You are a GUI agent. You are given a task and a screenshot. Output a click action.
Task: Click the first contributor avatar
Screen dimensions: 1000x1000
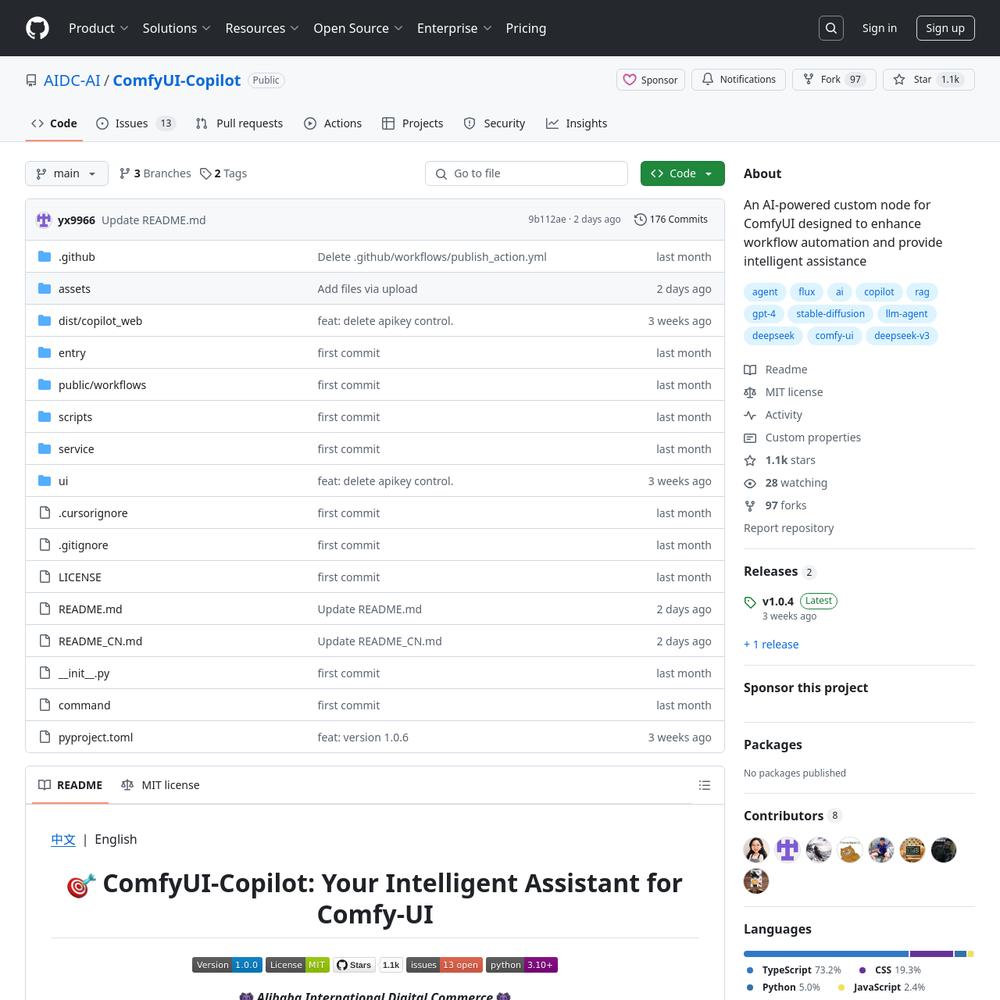[756, 849]
